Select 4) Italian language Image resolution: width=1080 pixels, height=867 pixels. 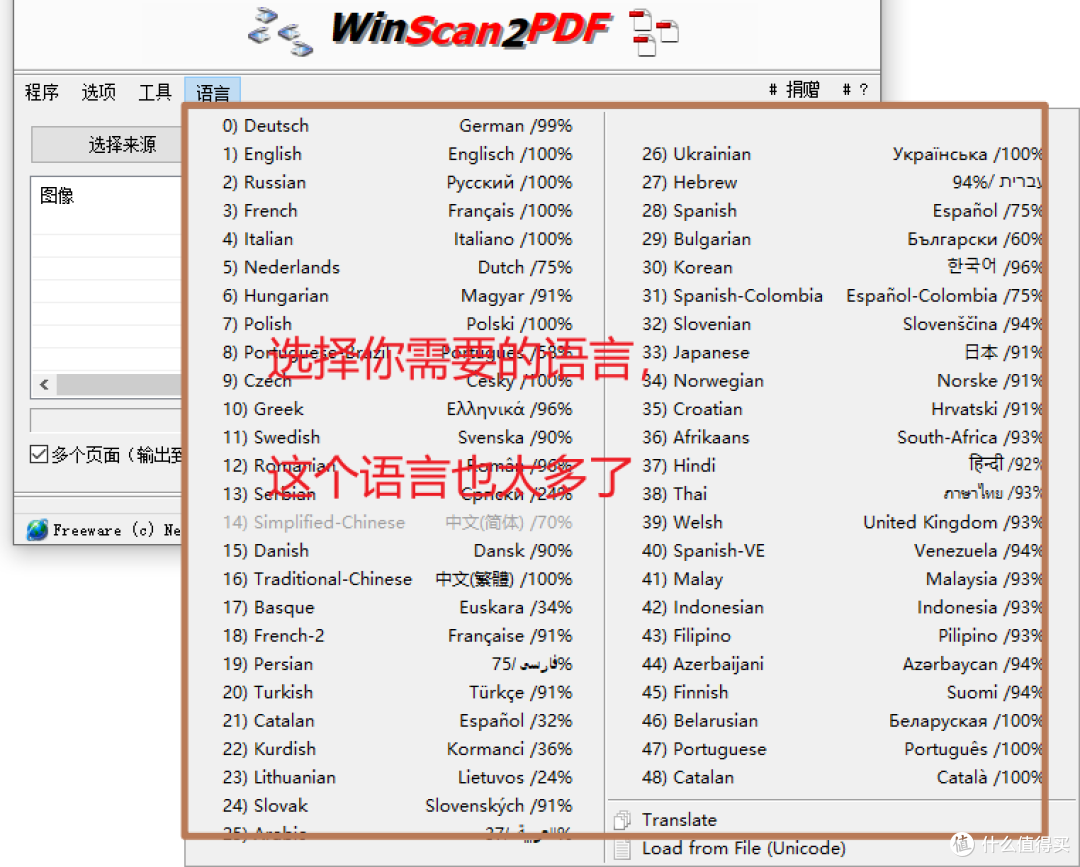[x=397, y=238]
